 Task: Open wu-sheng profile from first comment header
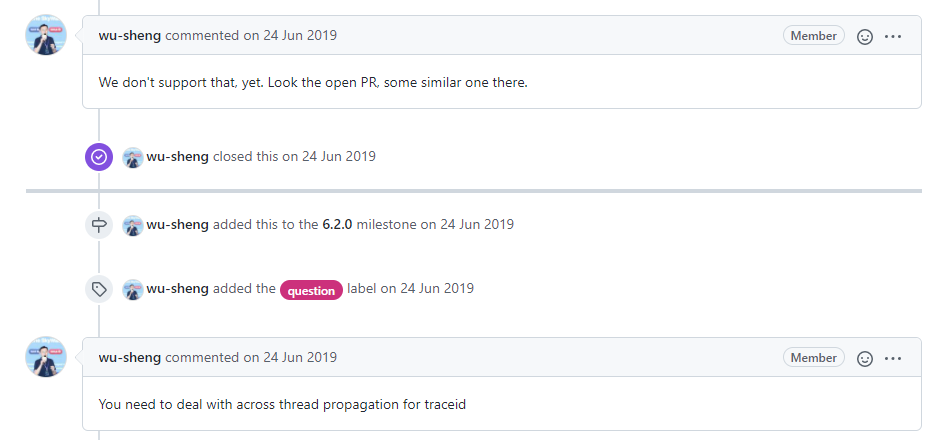click(x=130, y=36)
